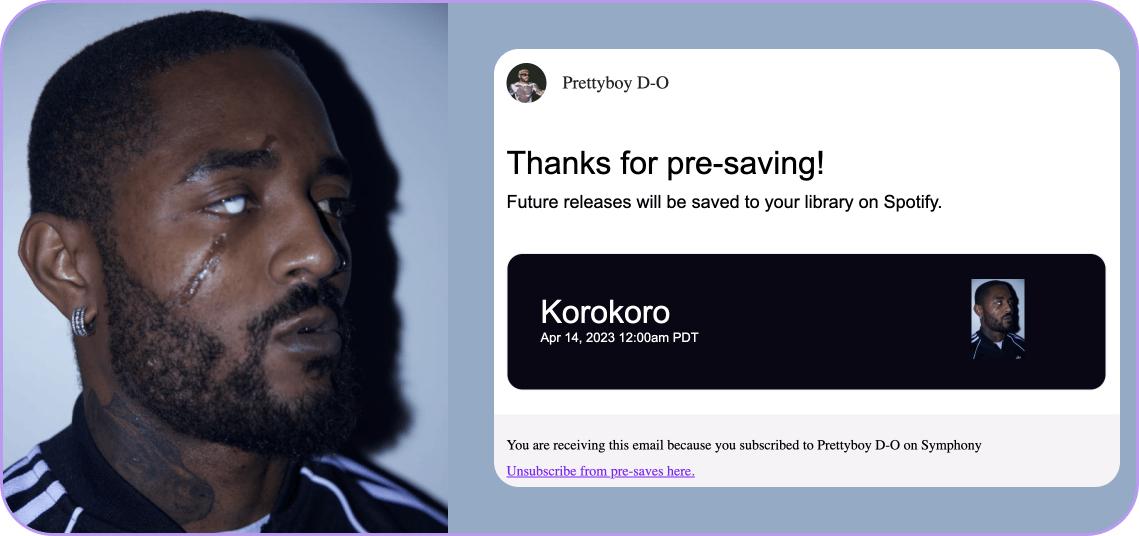Click the Symphony subscription notice text
The width and height of the screenshot is (1139, 536).
tap(744, 445)
